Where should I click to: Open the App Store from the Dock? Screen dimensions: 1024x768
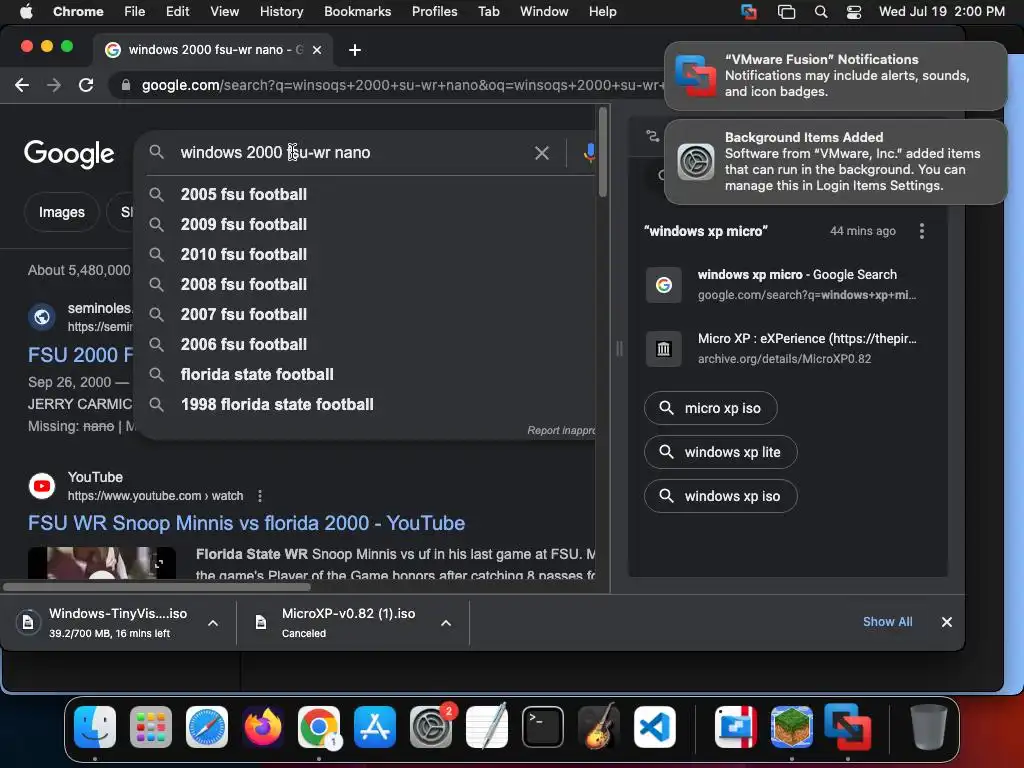(x=375, y=727)
